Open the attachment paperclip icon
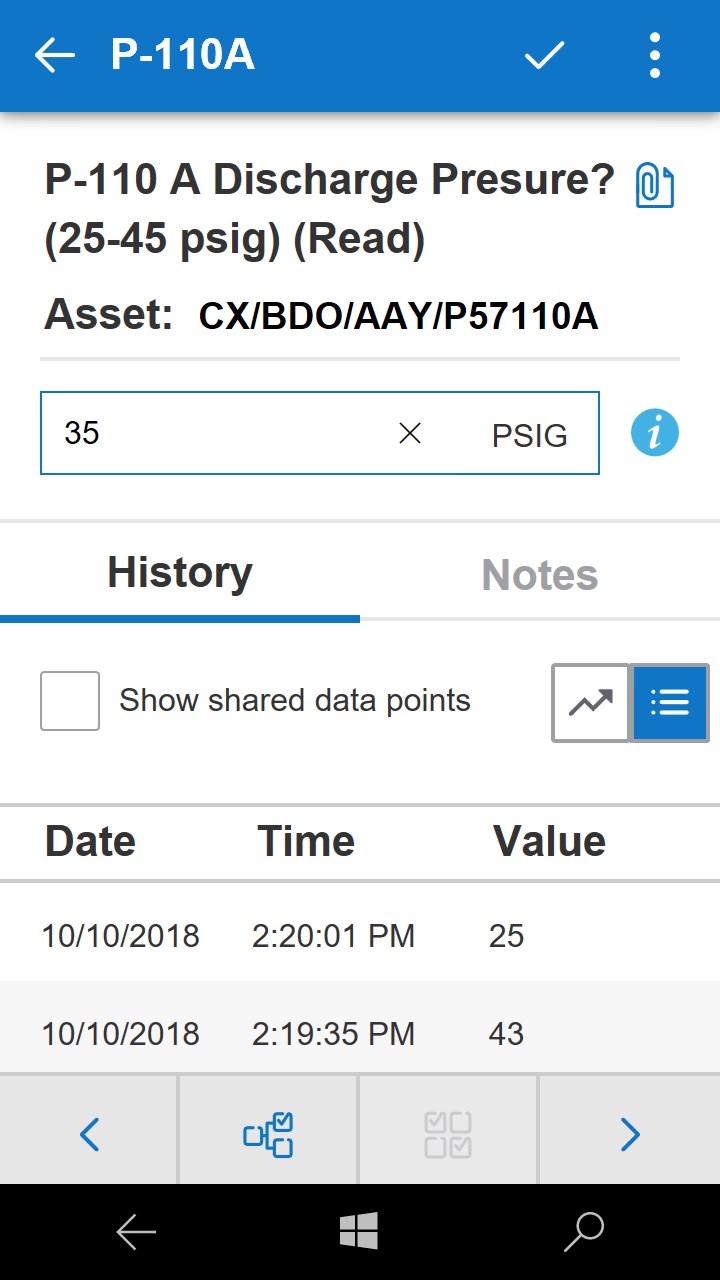720x1280 pixels. point(655,186)
